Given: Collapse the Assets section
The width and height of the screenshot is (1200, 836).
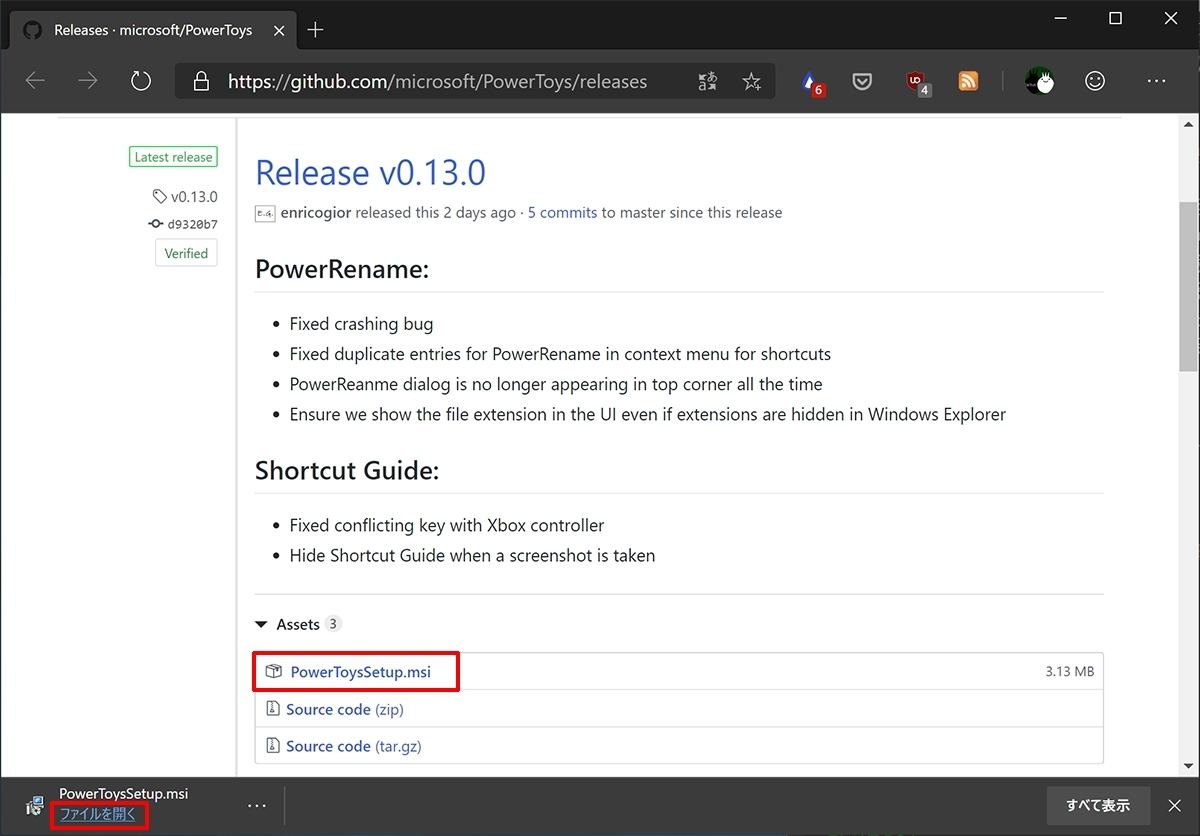Looking at the screenshot, I should tap(298, 624).
